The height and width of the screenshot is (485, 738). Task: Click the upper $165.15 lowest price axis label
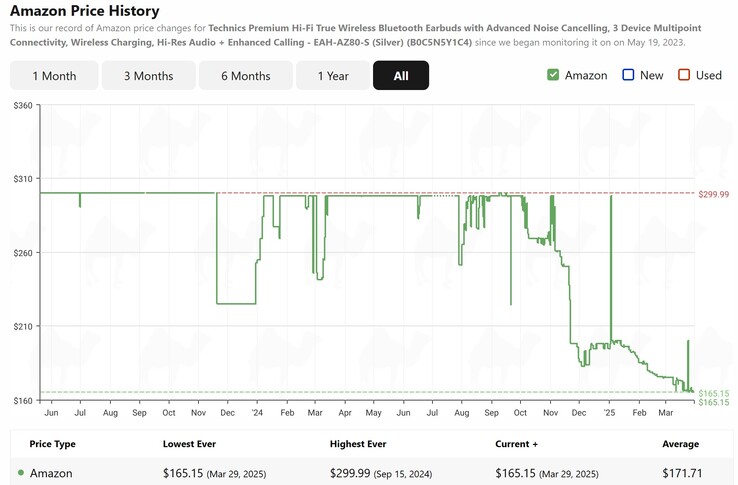point(714,393)
